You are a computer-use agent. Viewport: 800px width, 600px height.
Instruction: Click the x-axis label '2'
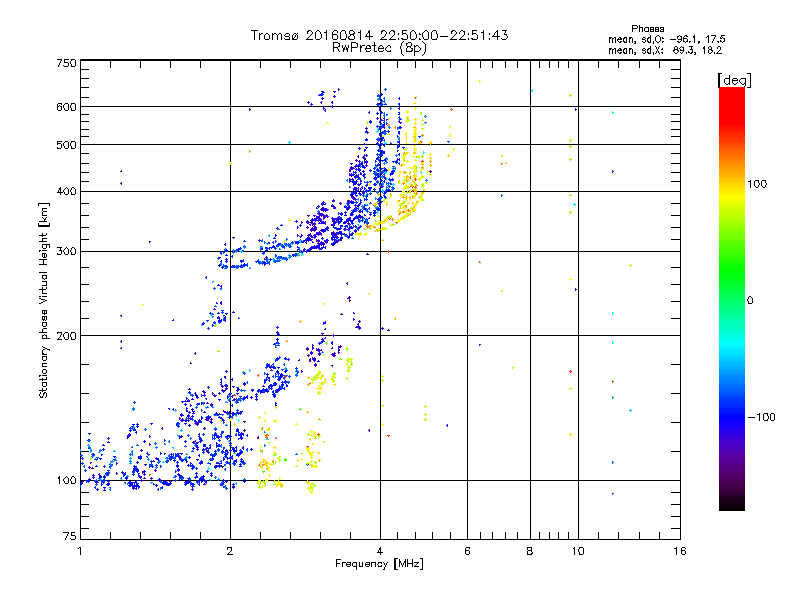click(x=230, y=551)
